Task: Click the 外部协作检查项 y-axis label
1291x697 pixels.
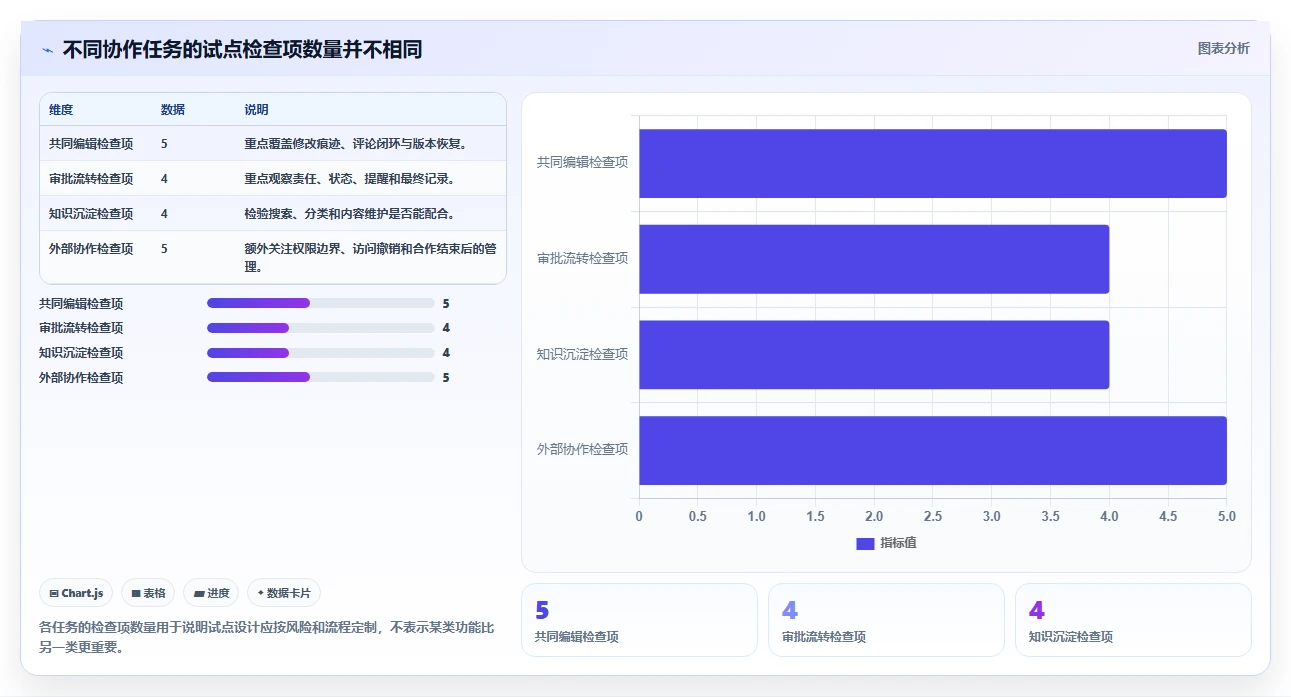Action: [582, 450]
